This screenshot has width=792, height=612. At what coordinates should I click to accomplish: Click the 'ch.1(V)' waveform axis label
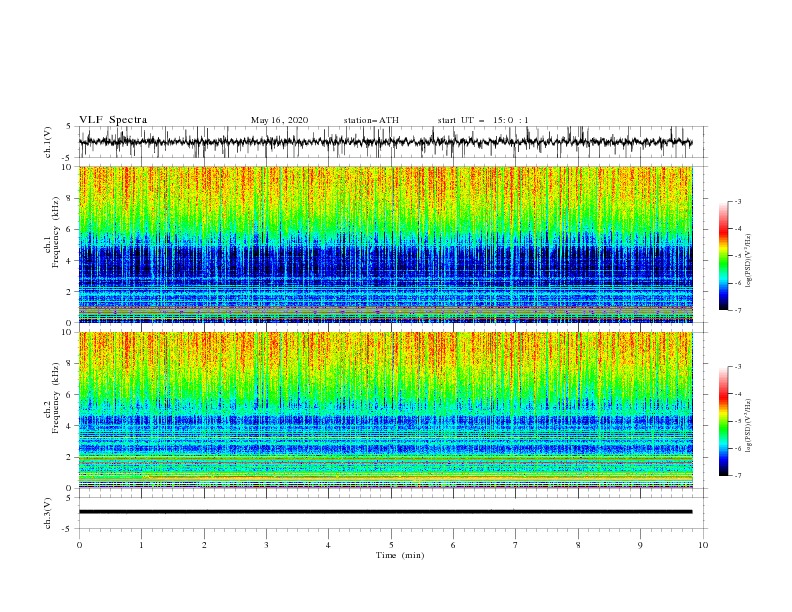(48, 142)
